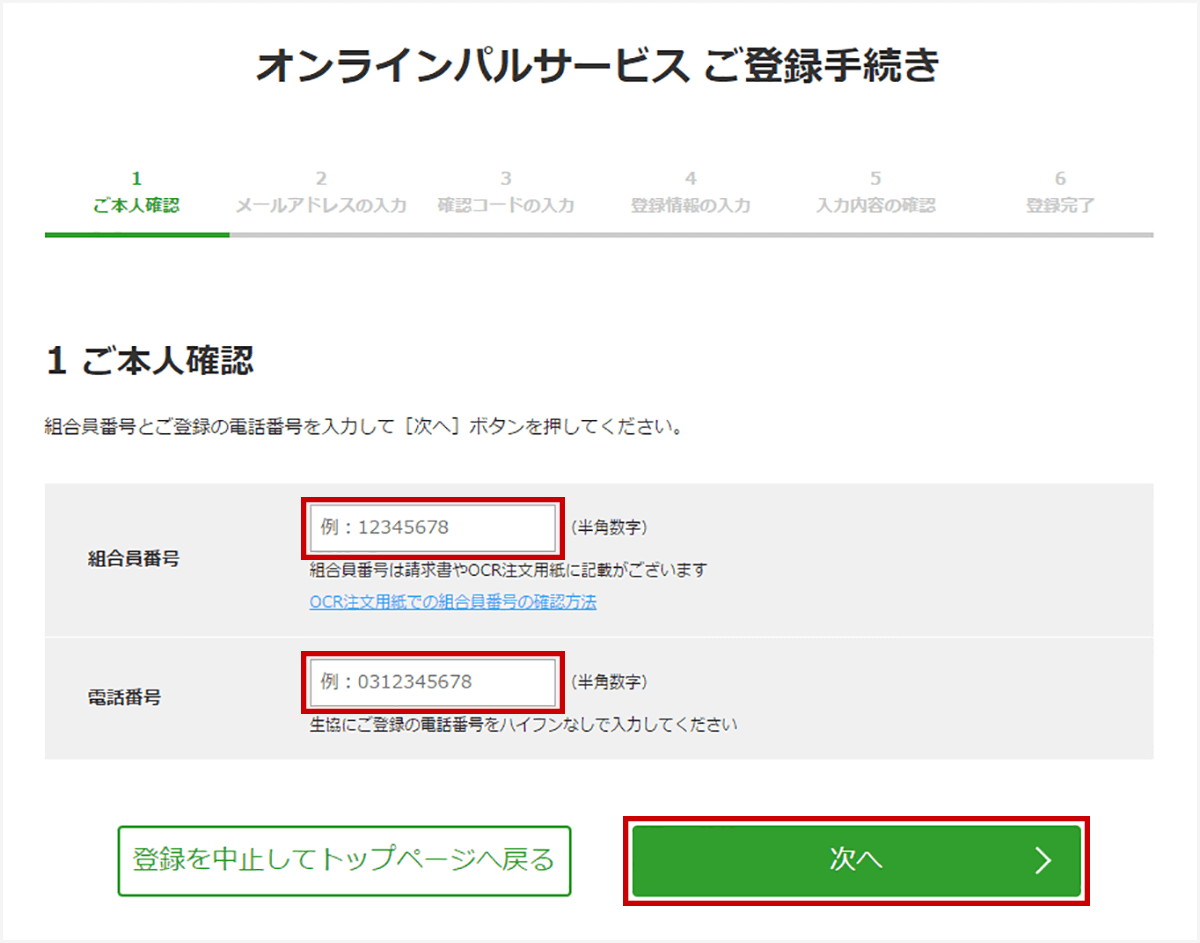Click the 組合員番号 row label
Screen dimensions: 1200x943
click(134, 559)
